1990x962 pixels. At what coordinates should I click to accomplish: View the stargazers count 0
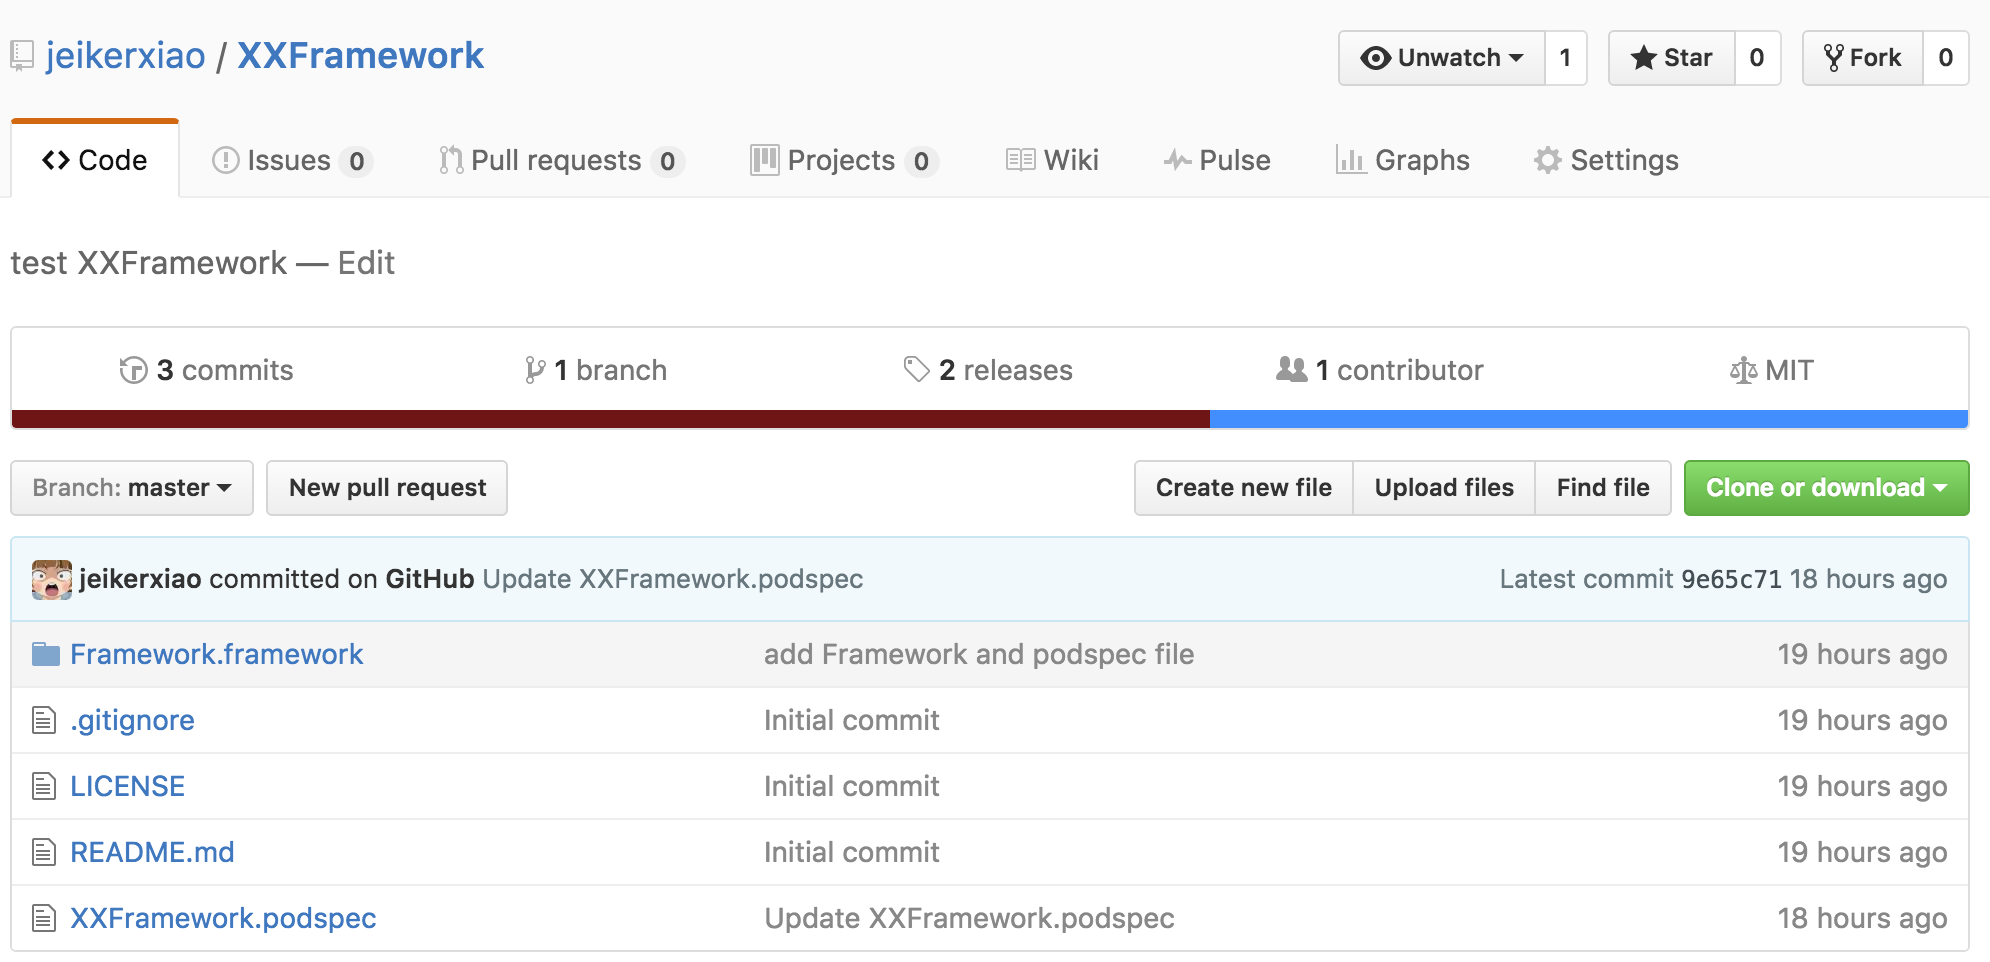pyautogui.click(x=1757, y=58)
